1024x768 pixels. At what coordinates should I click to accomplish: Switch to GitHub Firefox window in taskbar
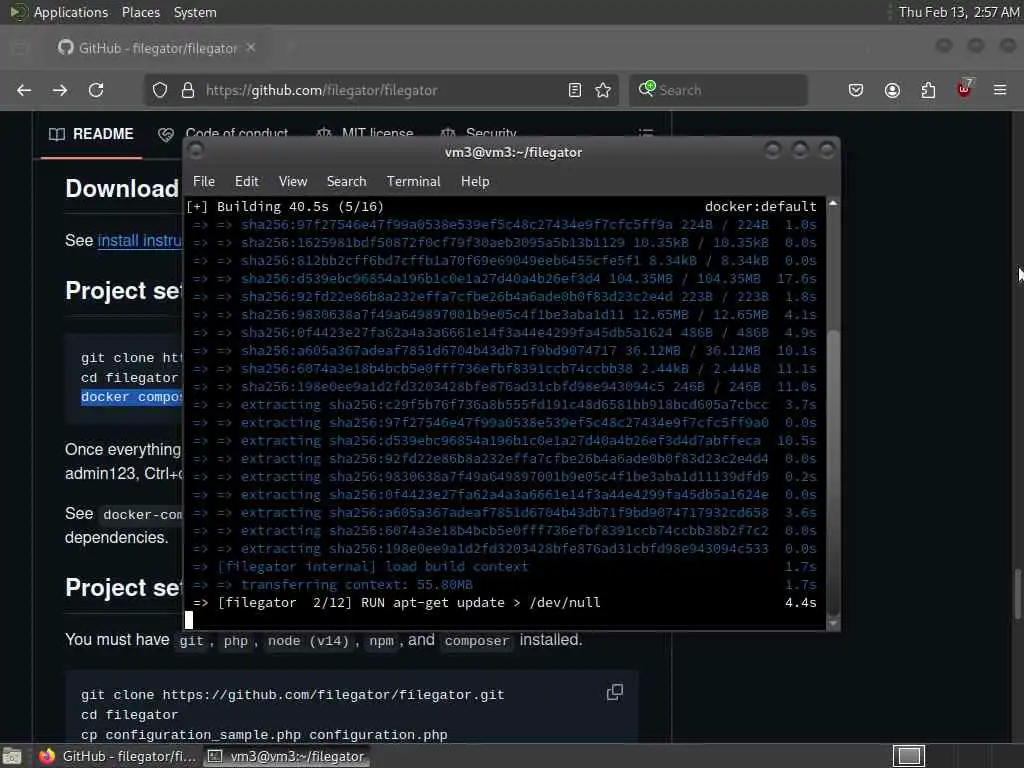pyautogui.click(x=118, y=756)
